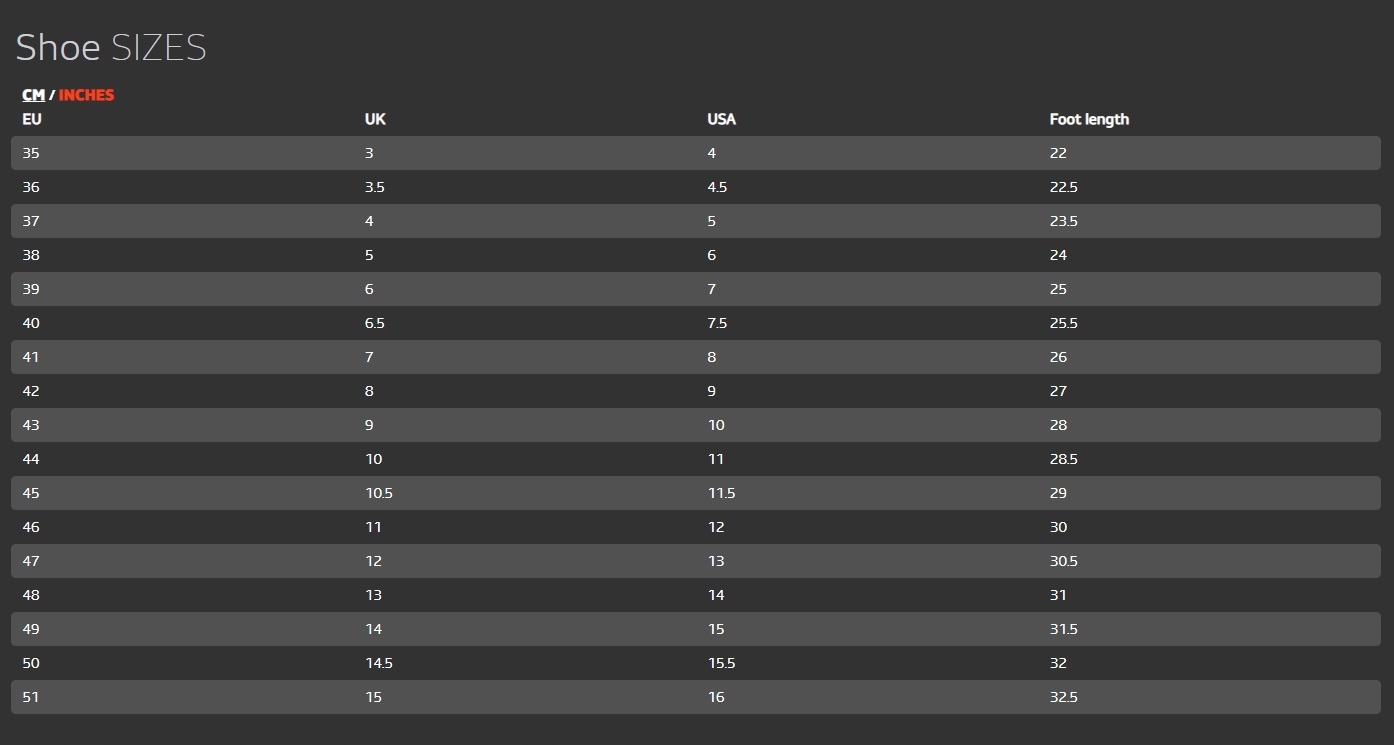Switch units to CM
This screenshot has width=1394, height=745.
33,95
